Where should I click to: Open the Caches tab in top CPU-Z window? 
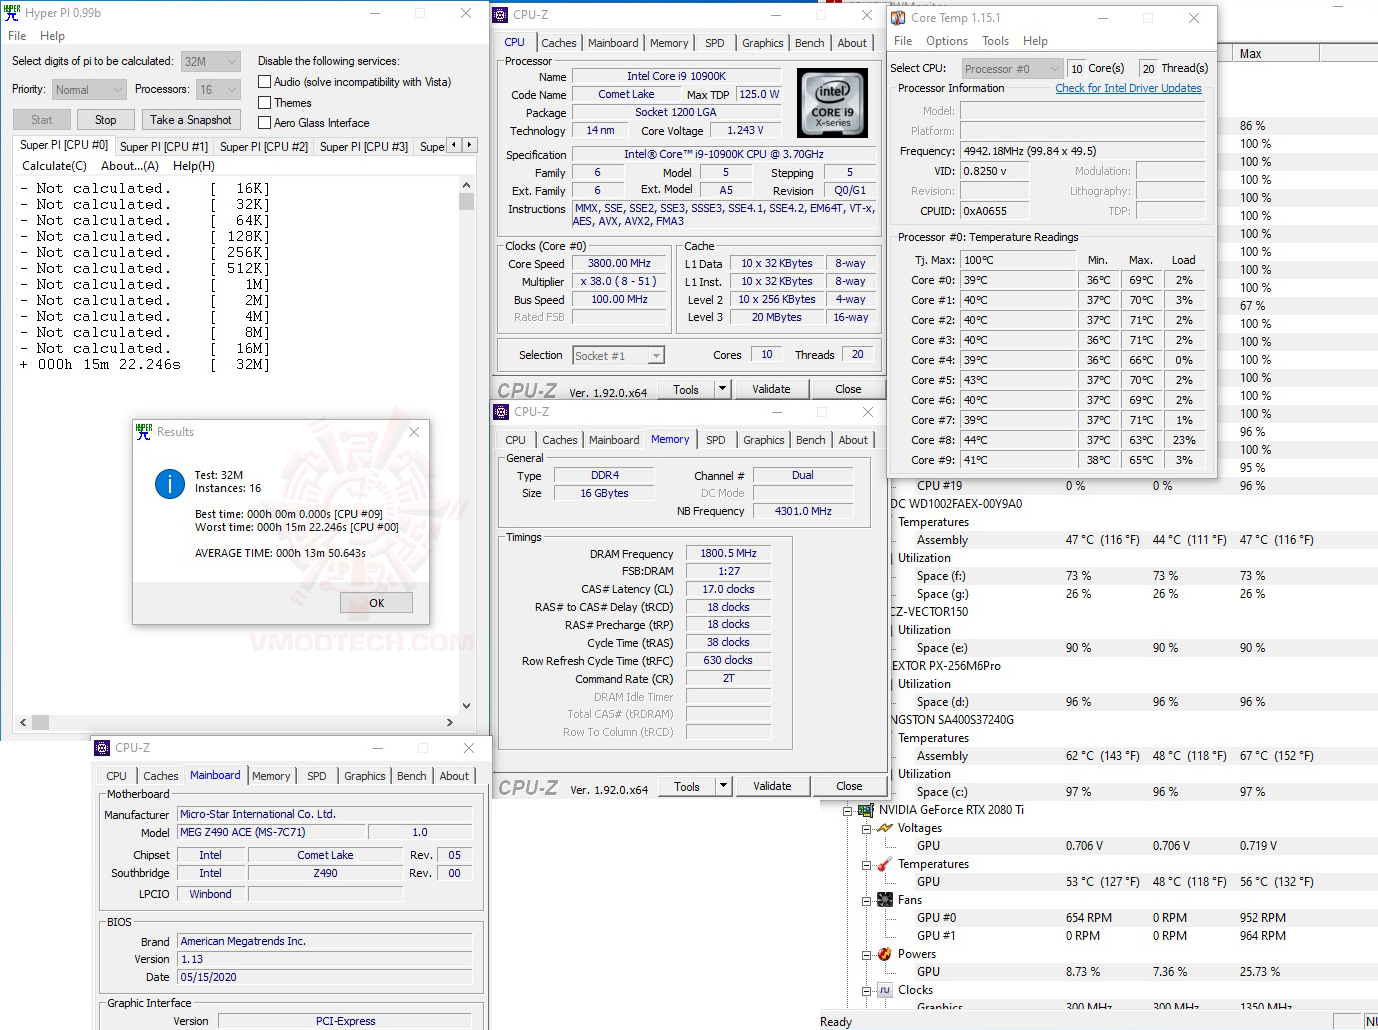[559, 43]
